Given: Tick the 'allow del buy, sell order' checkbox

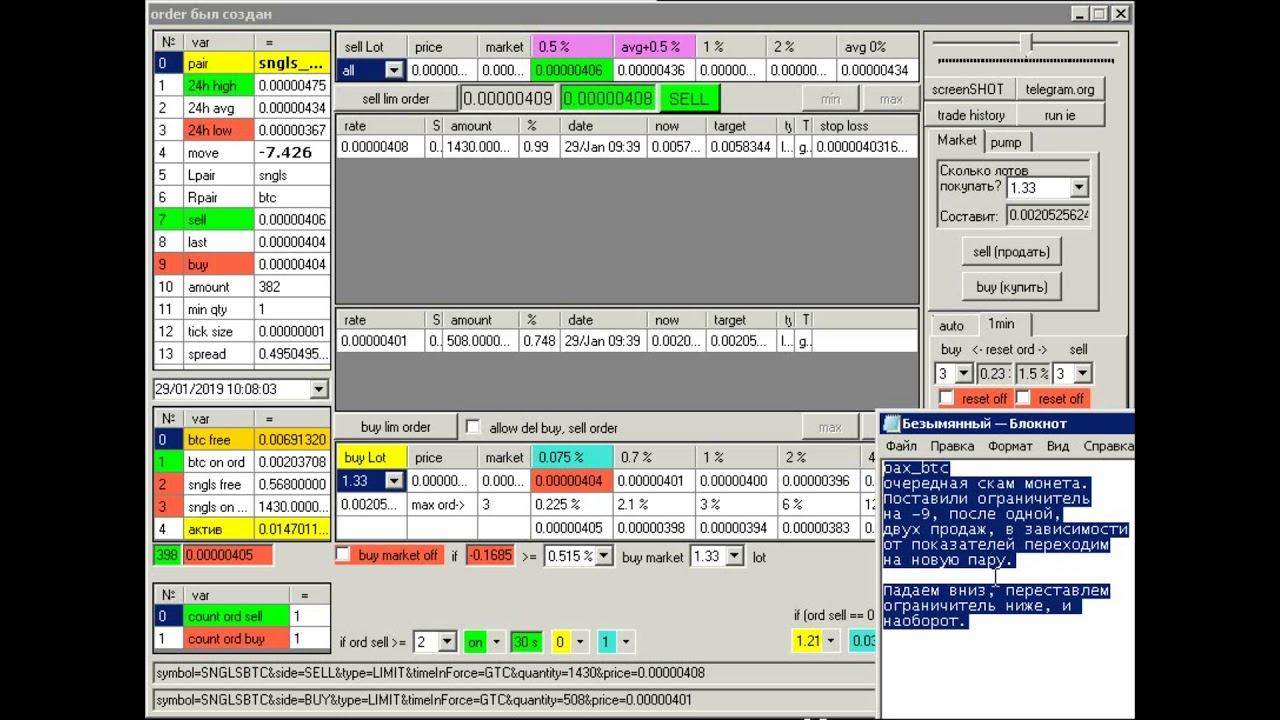Looking at the screenshot, I should tap(473, 427).
